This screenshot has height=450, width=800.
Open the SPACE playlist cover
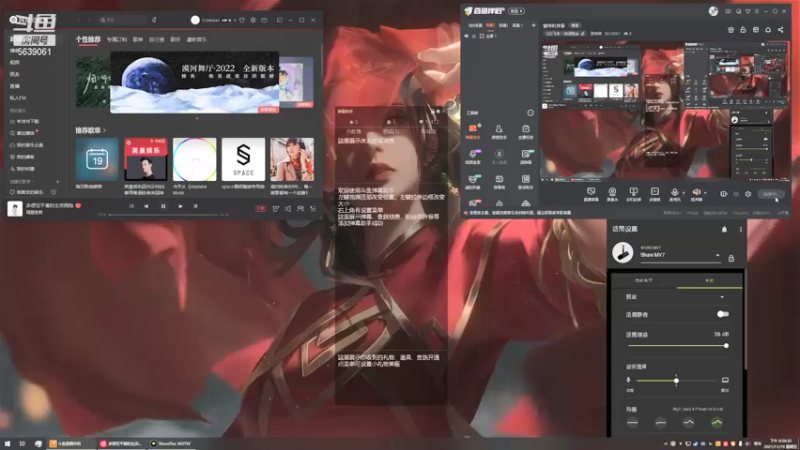[x=243, y=159]
